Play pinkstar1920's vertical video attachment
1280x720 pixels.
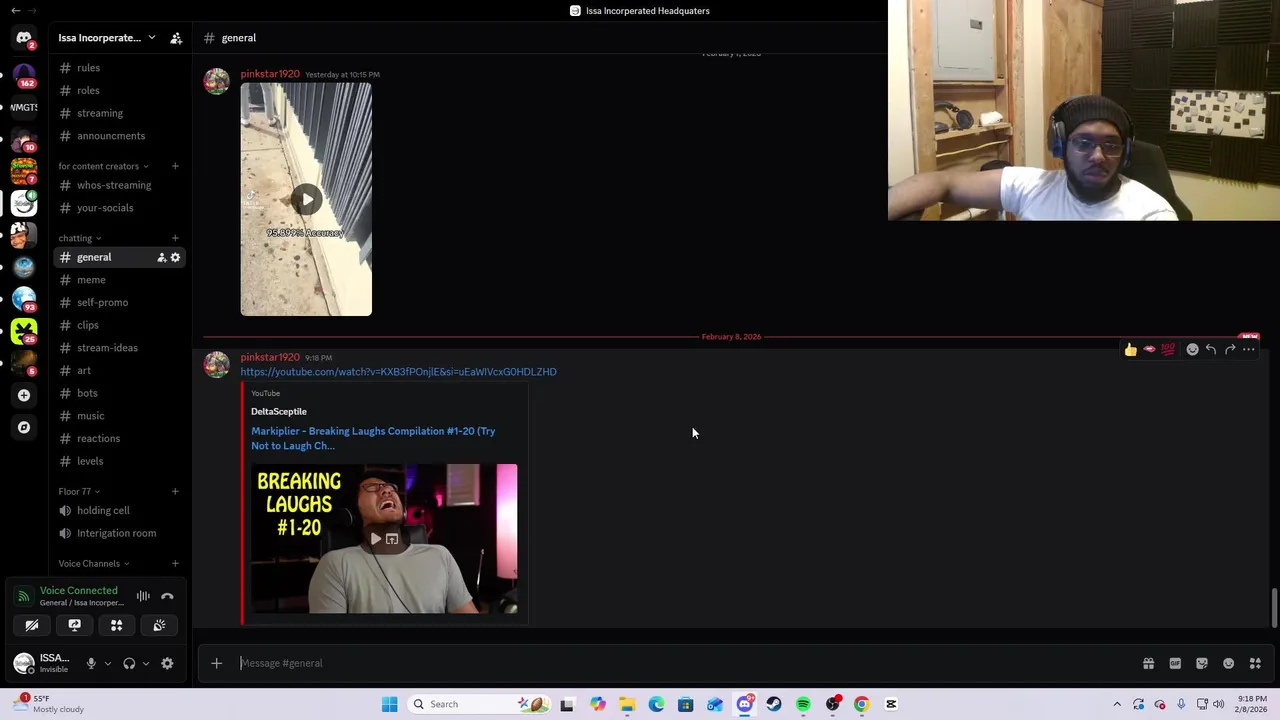[x=306, y=199]
